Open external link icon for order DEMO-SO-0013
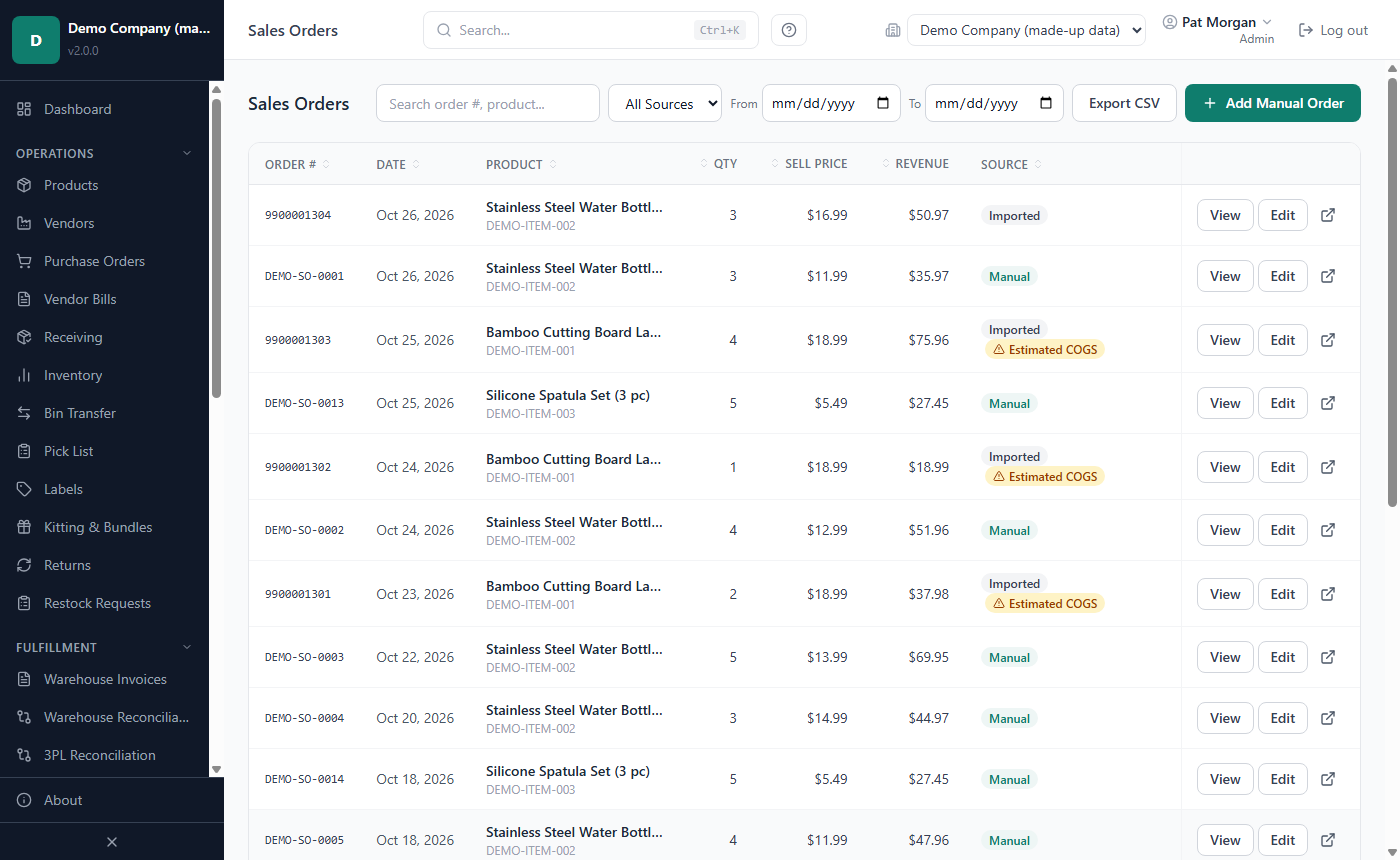This screenshot has height=860, width=1400. tap(1328, 403)
